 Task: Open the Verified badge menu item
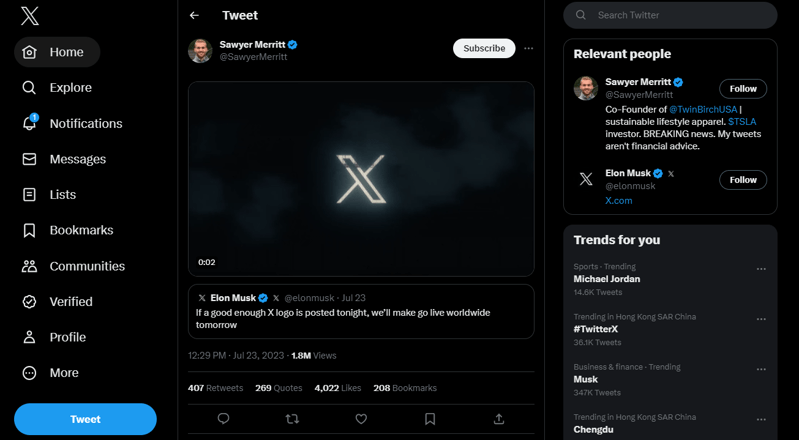pyautogui.click(x=57, y=302)
